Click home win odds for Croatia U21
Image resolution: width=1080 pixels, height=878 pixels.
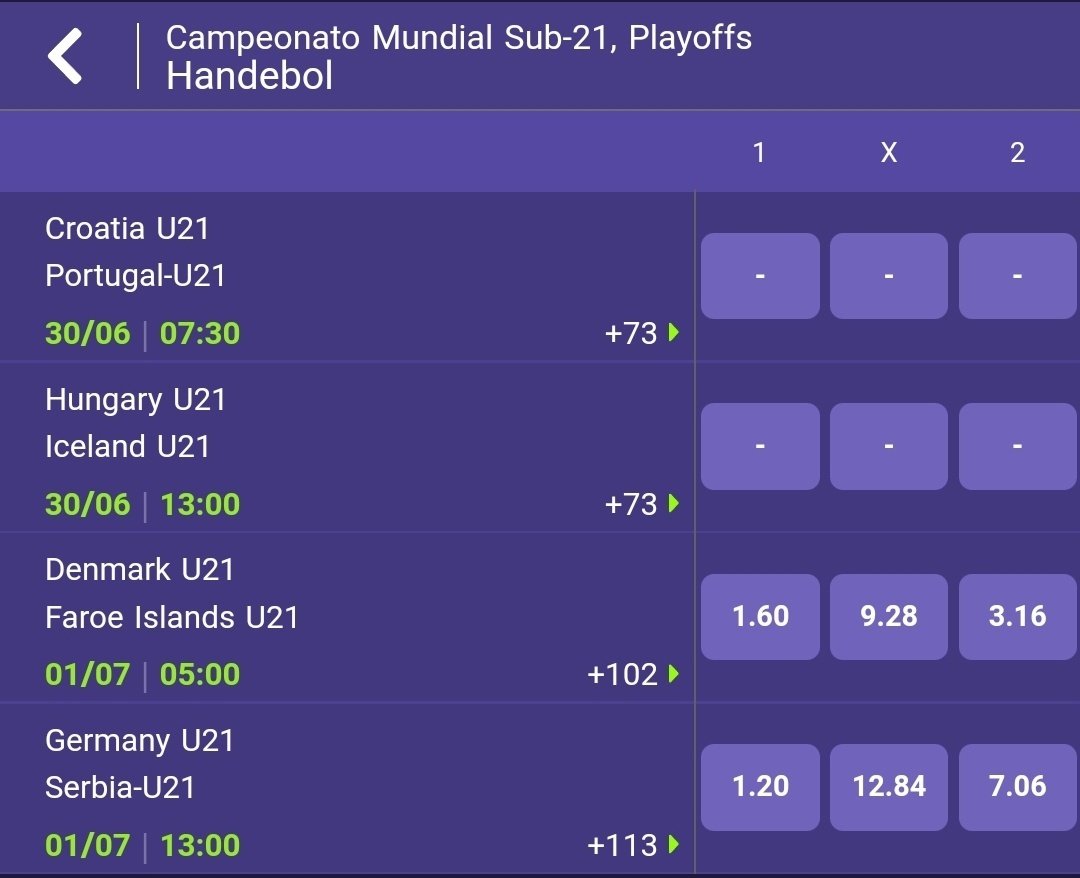click(x=760, y=276)
